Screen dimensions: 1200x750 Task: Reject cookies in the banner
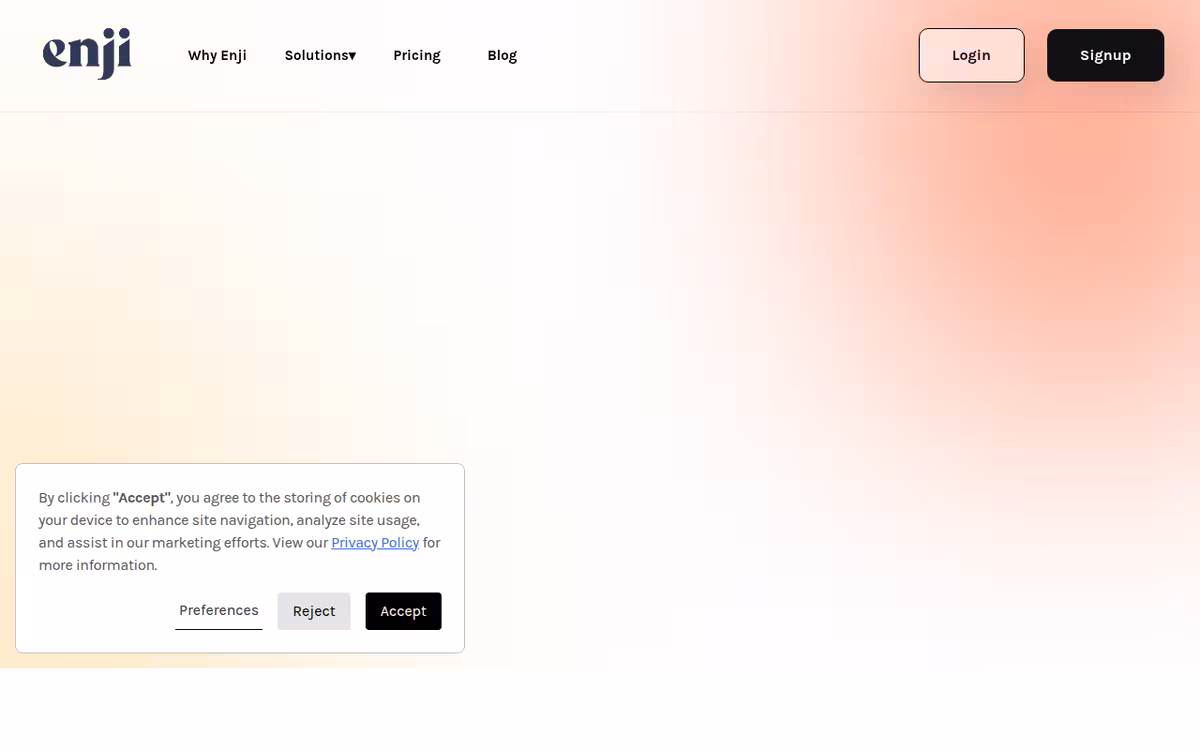pos(314,611)
